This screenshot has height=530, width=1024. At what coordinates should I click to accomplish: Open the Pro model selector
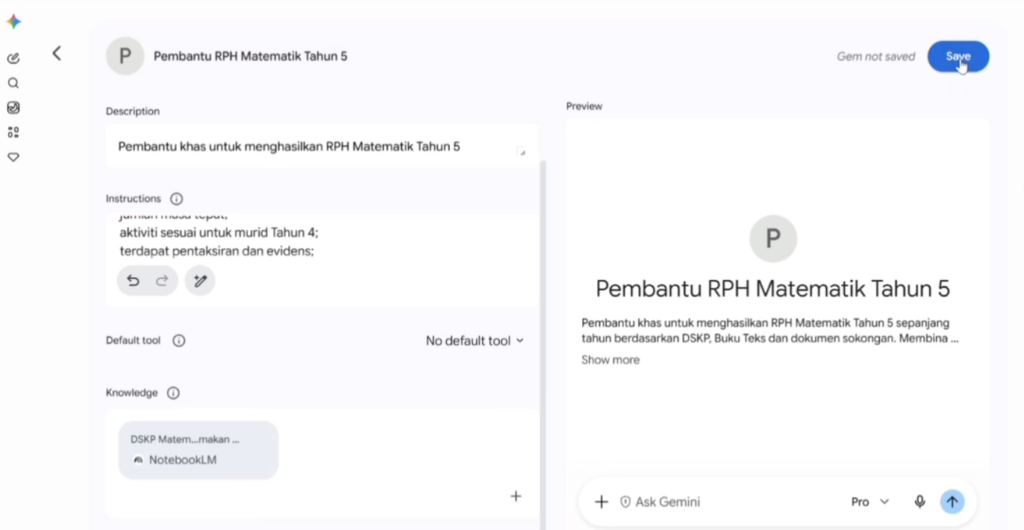click(870, 502)
